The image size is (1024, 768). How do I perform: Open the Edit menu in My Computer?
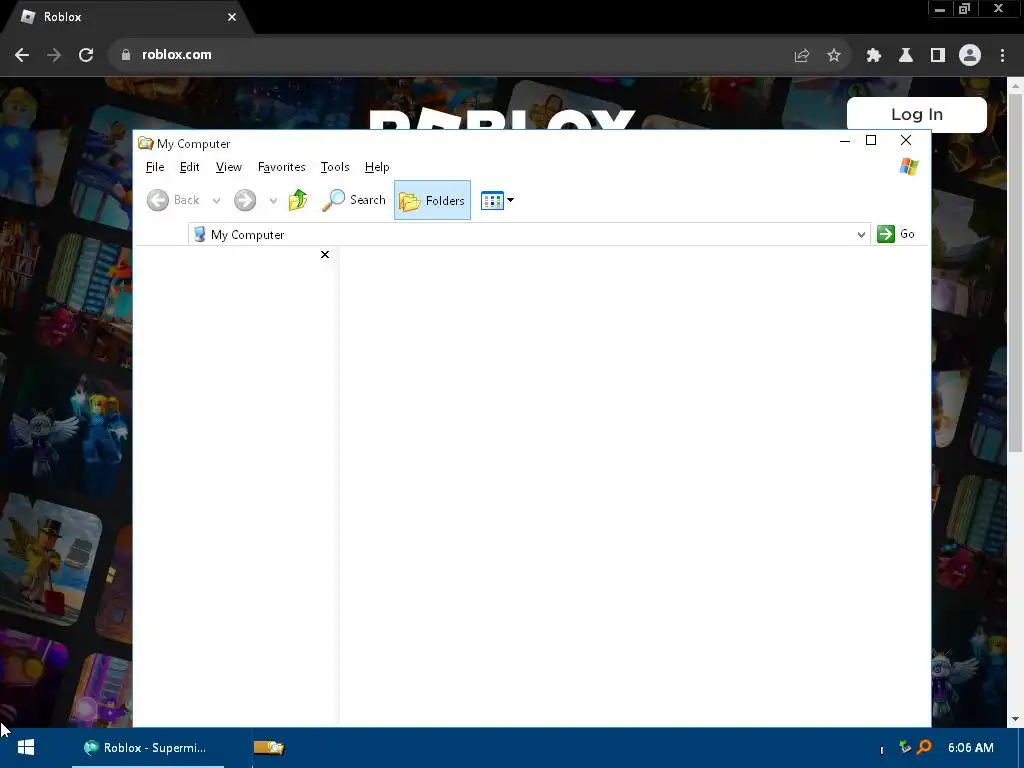[189, 167]
